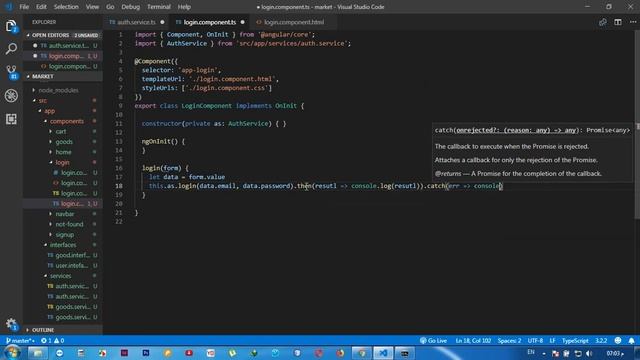Close unsaved auth.service.ts tab via its dot

point(162,22)
